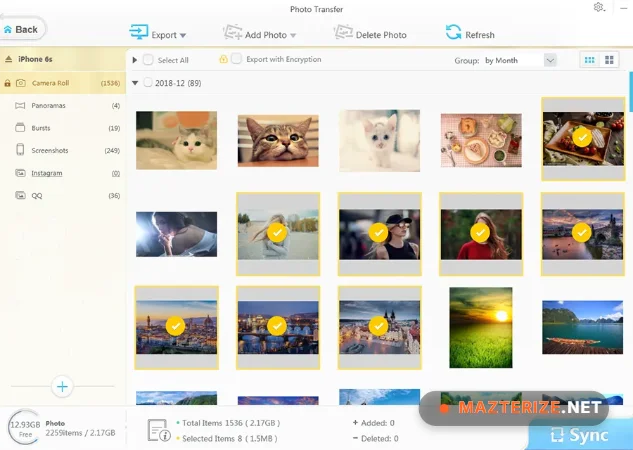Click the Export button label

tap(164, 35)
